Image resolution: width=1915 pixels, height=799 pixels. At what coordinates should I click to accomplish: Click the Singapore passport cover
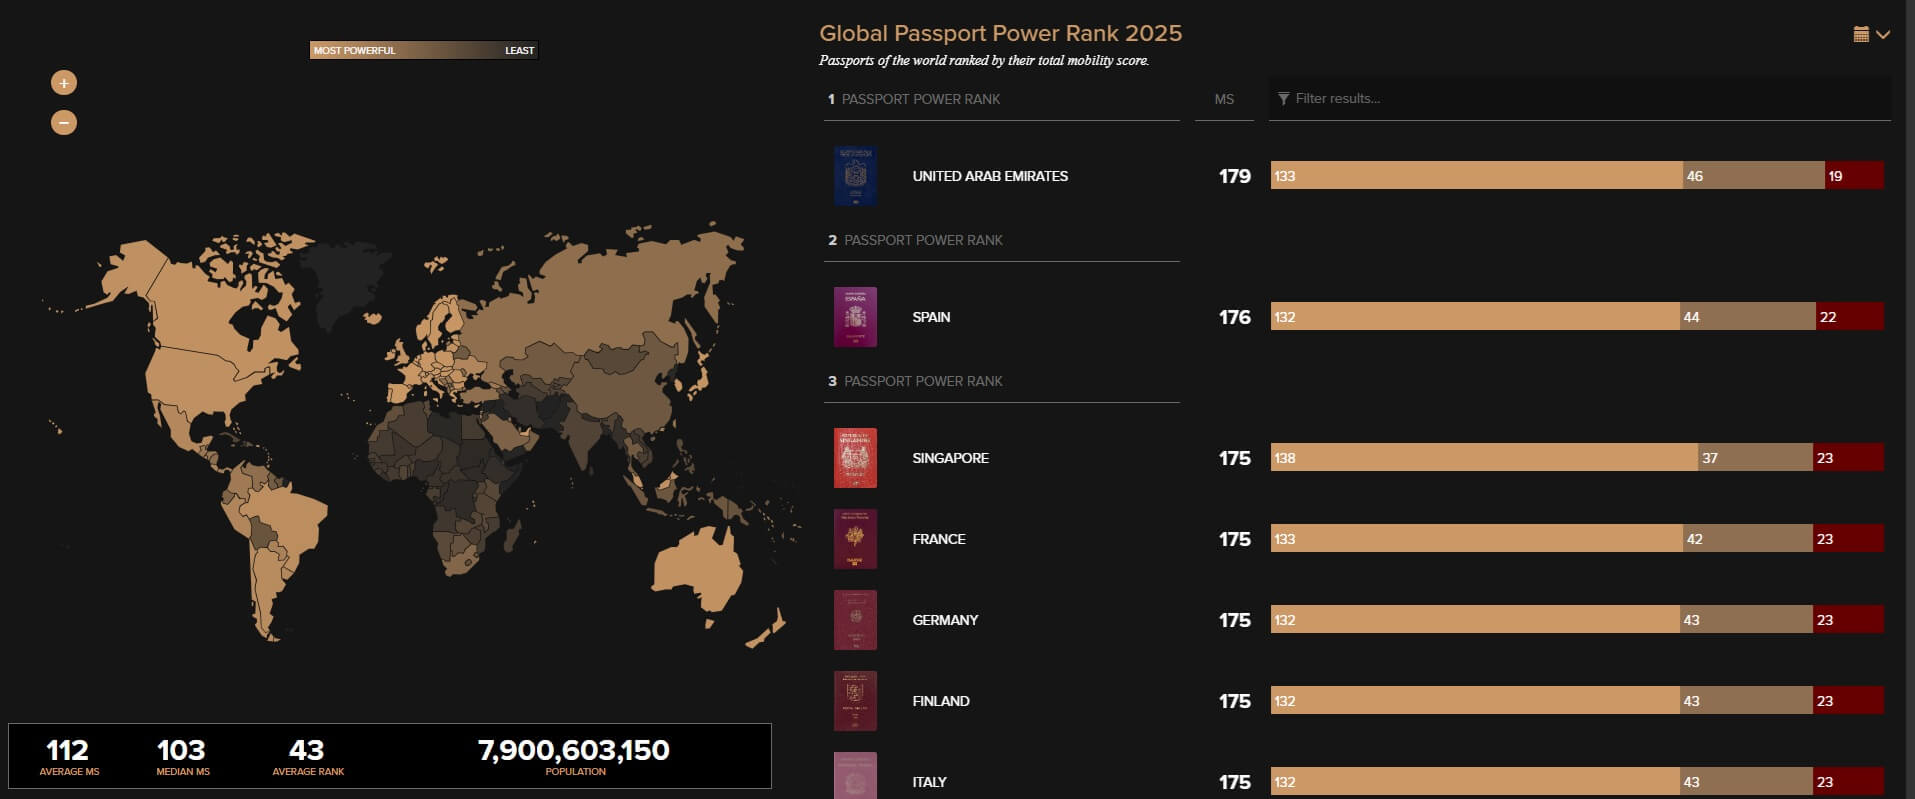[x=855, y=459]
